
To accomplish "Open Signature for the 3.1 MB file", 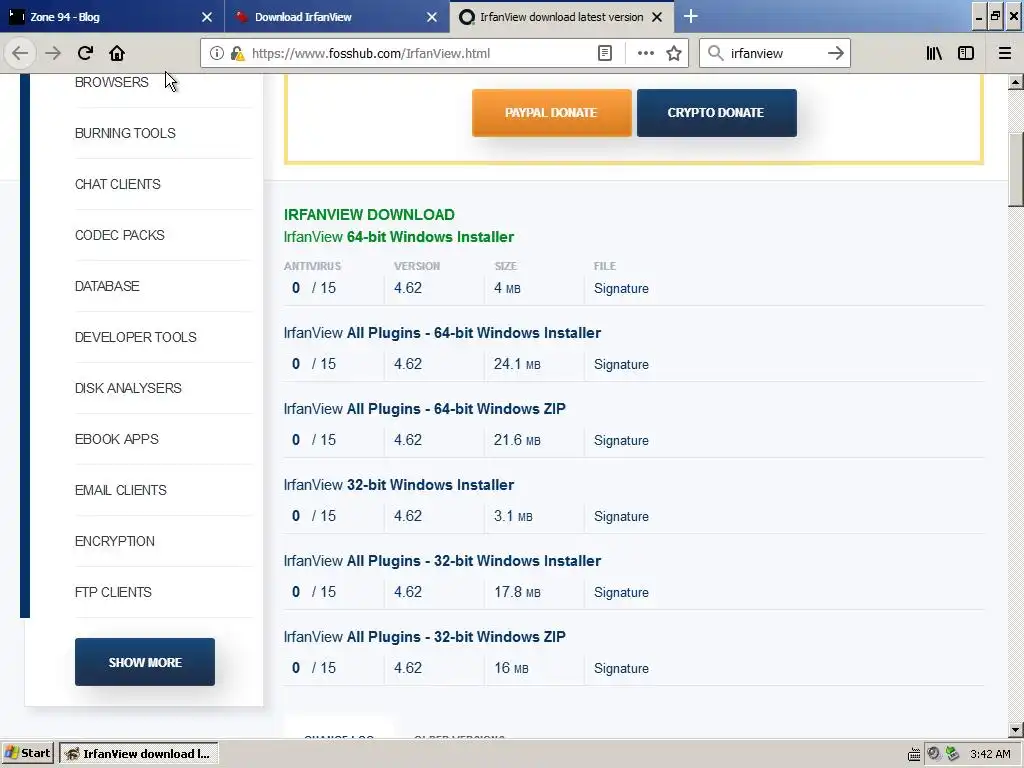I will pyautogui.click(x=621, y=516).
